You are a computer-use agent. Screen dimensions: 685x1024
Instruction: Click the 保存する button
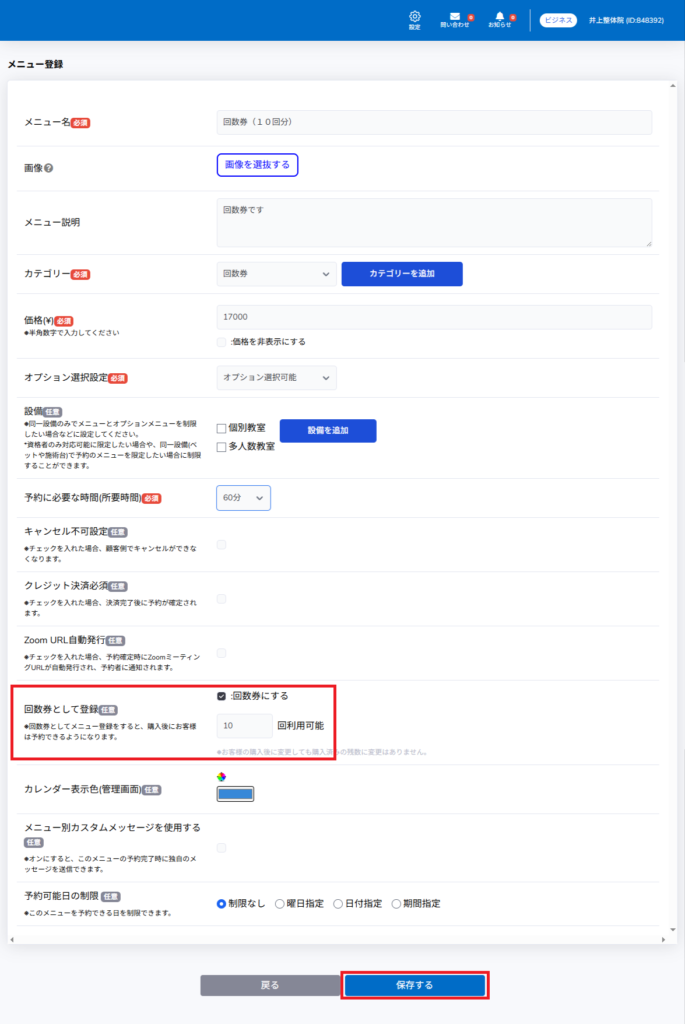[415, 985]
